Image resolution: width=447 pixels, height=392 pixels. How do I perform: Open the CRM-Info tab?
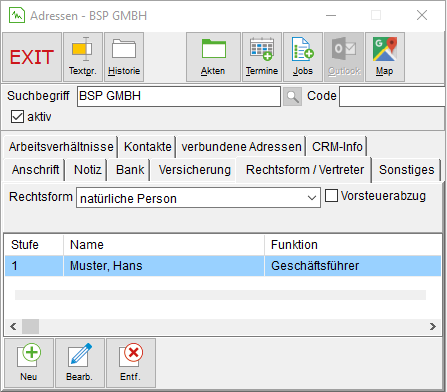(337, 147)
